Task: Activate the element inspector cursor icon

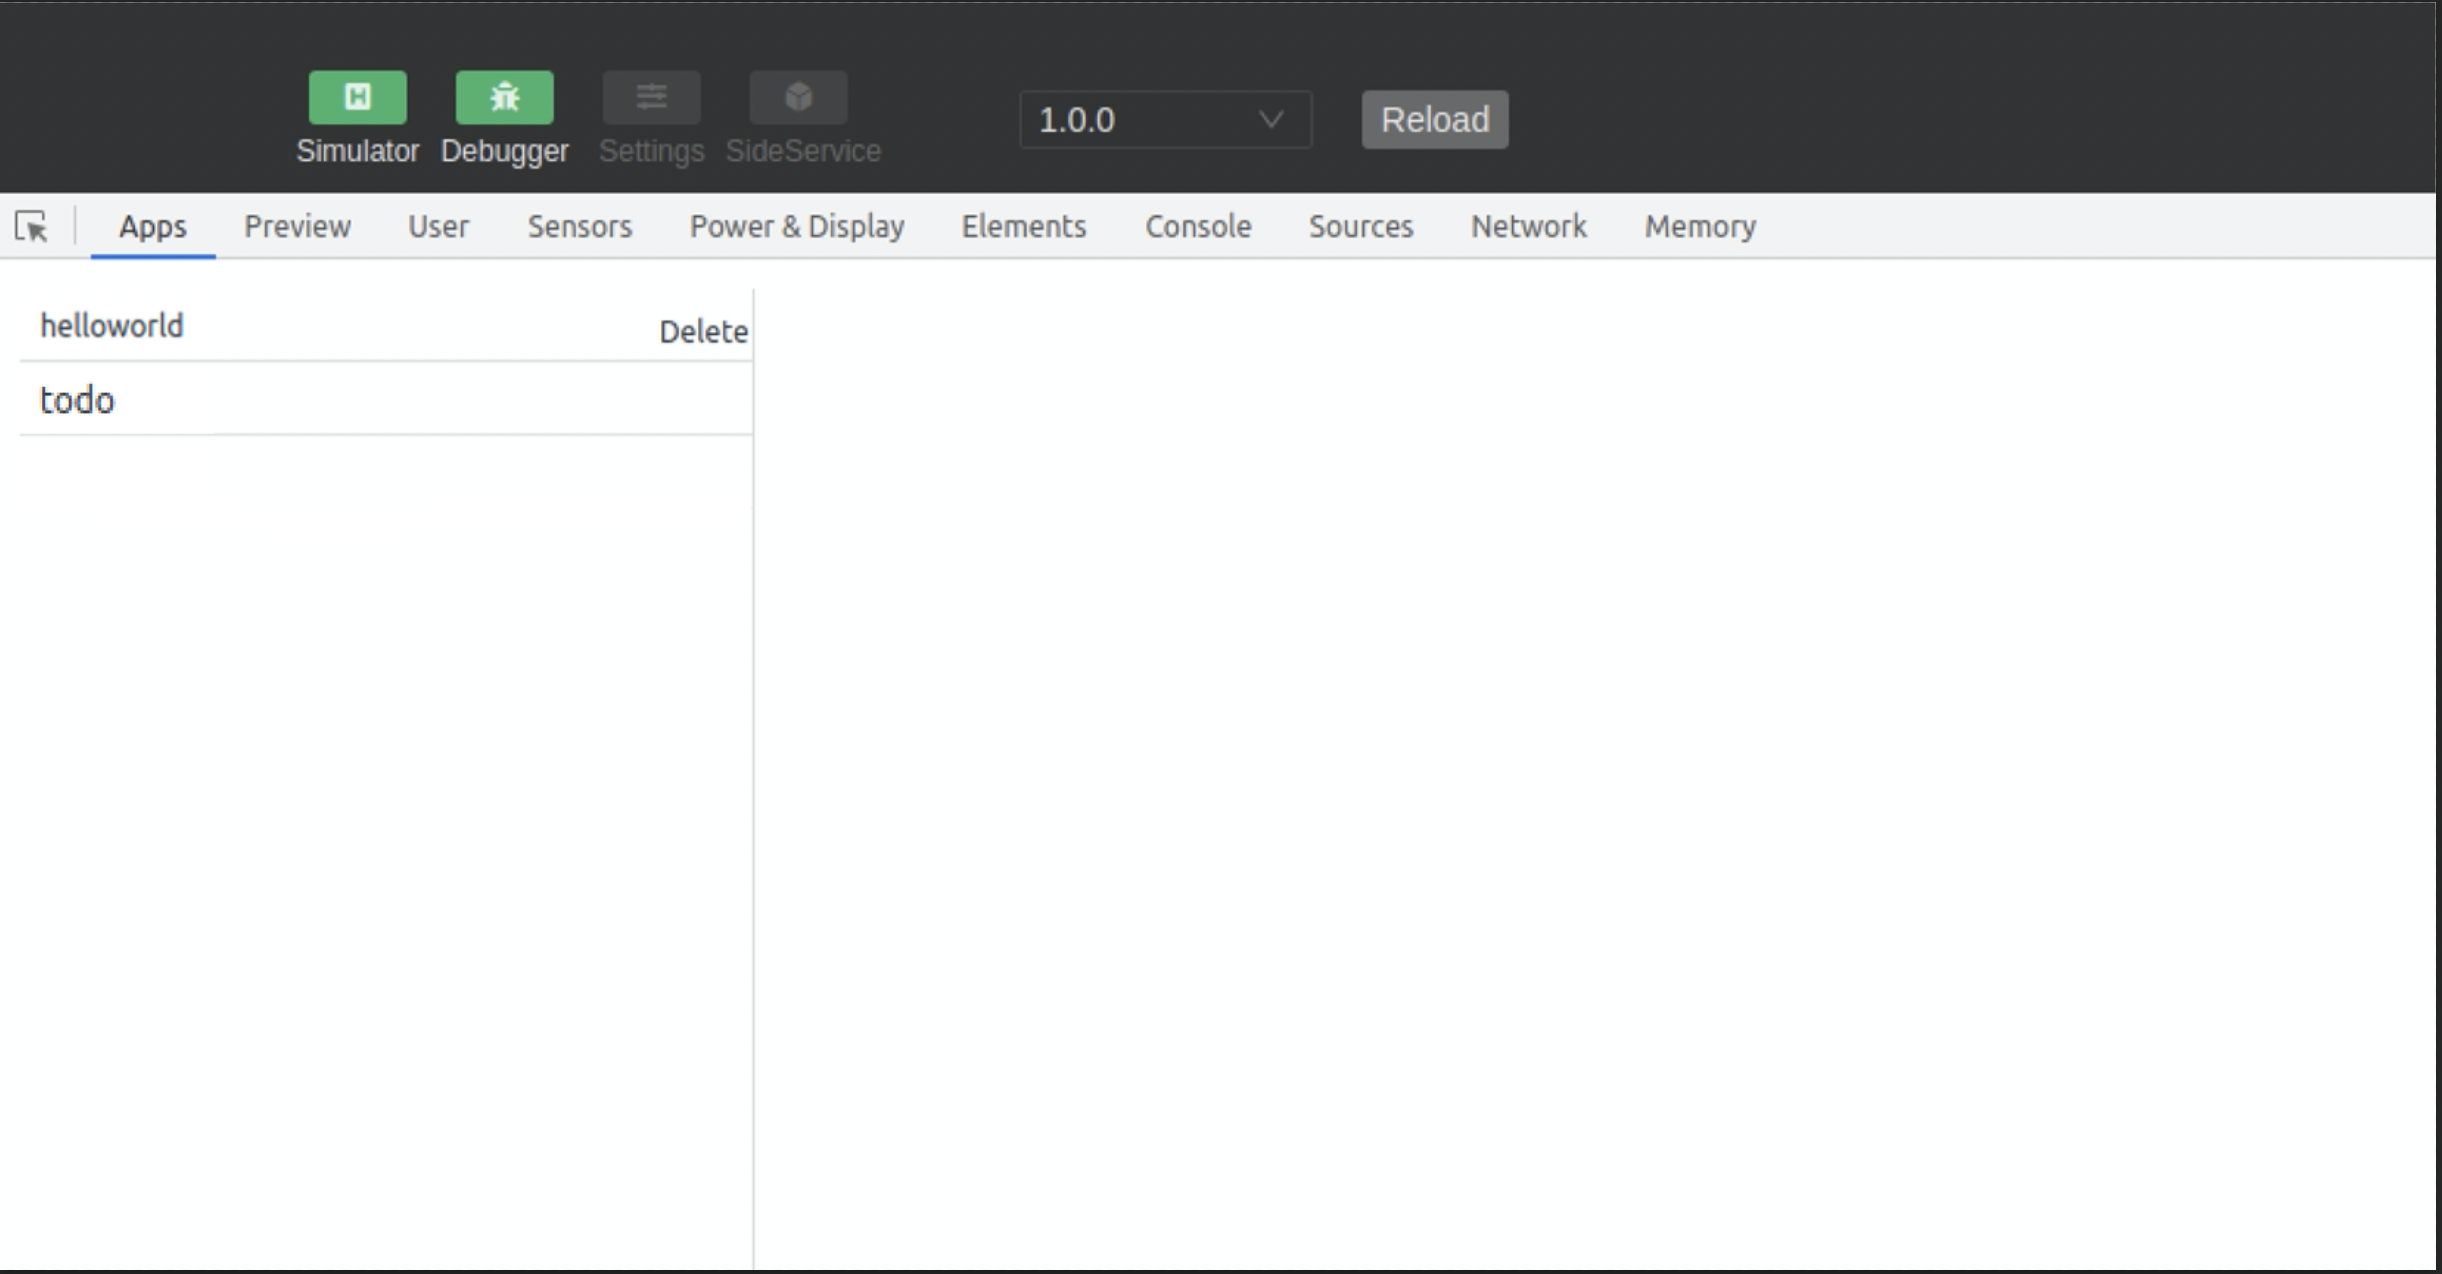Action: [x=32, y=227]
